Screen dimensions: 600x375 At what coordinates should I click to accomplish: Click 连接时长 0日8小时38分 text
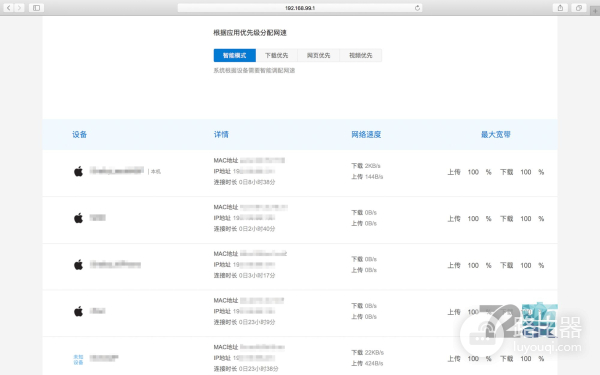[x=244, y=182]
